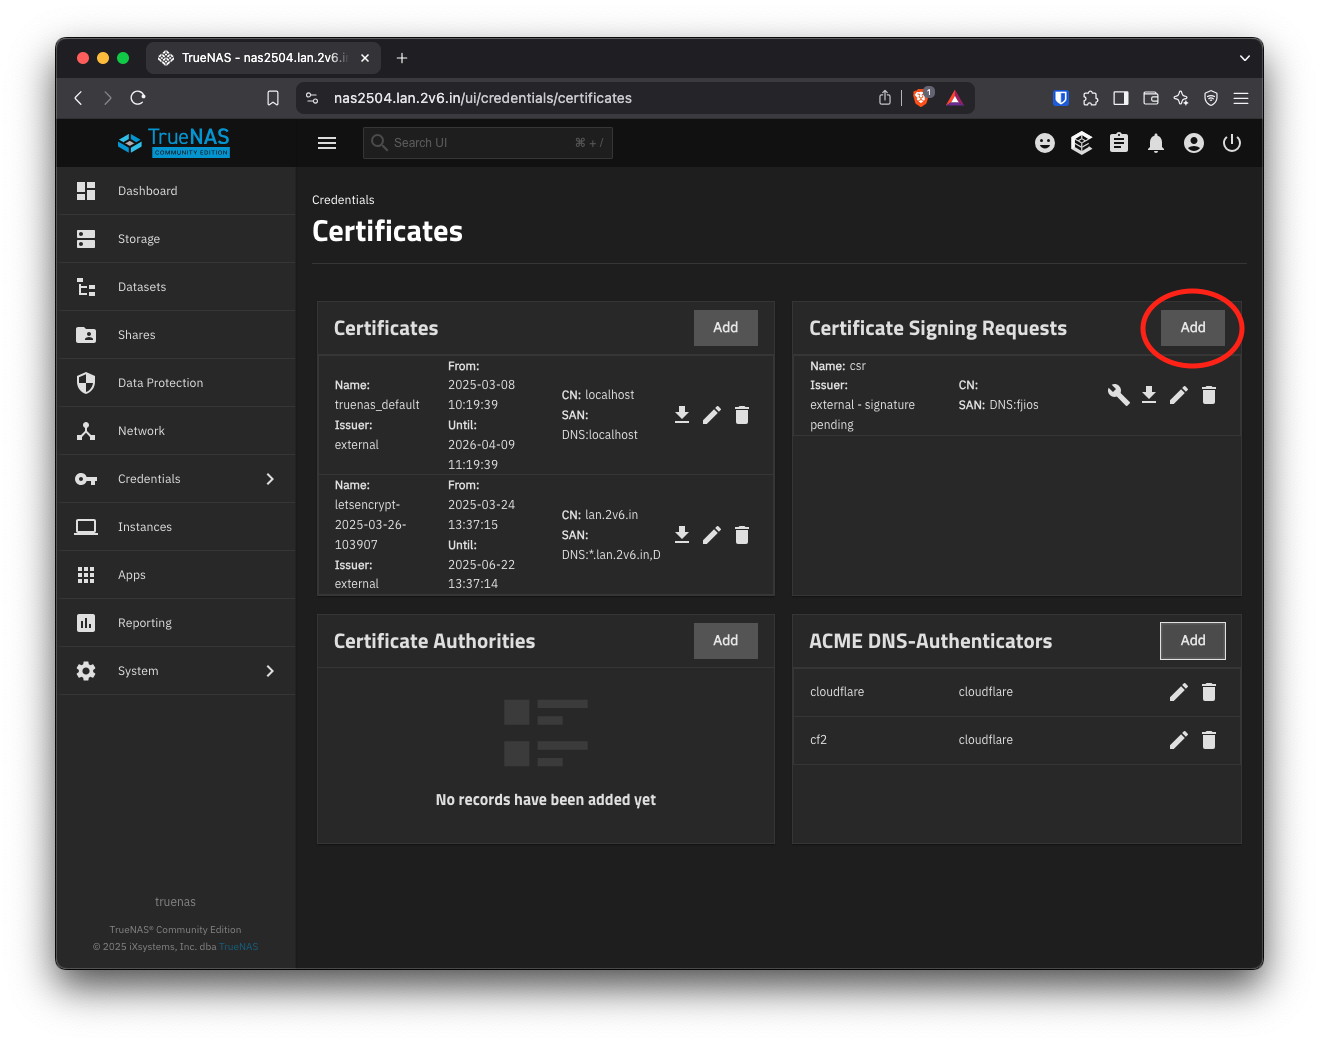Open the browser main menu

point(1241,98)
